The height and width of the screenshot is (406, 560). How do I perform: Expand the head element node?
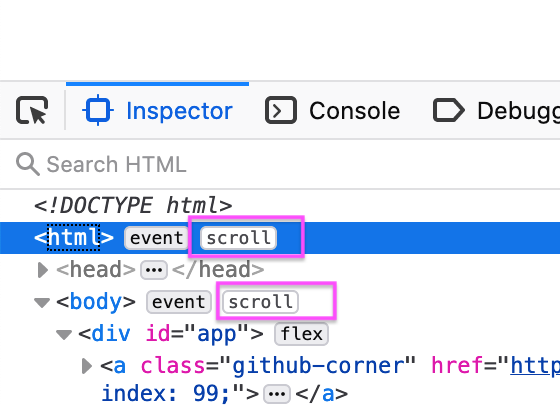point(42,270)
